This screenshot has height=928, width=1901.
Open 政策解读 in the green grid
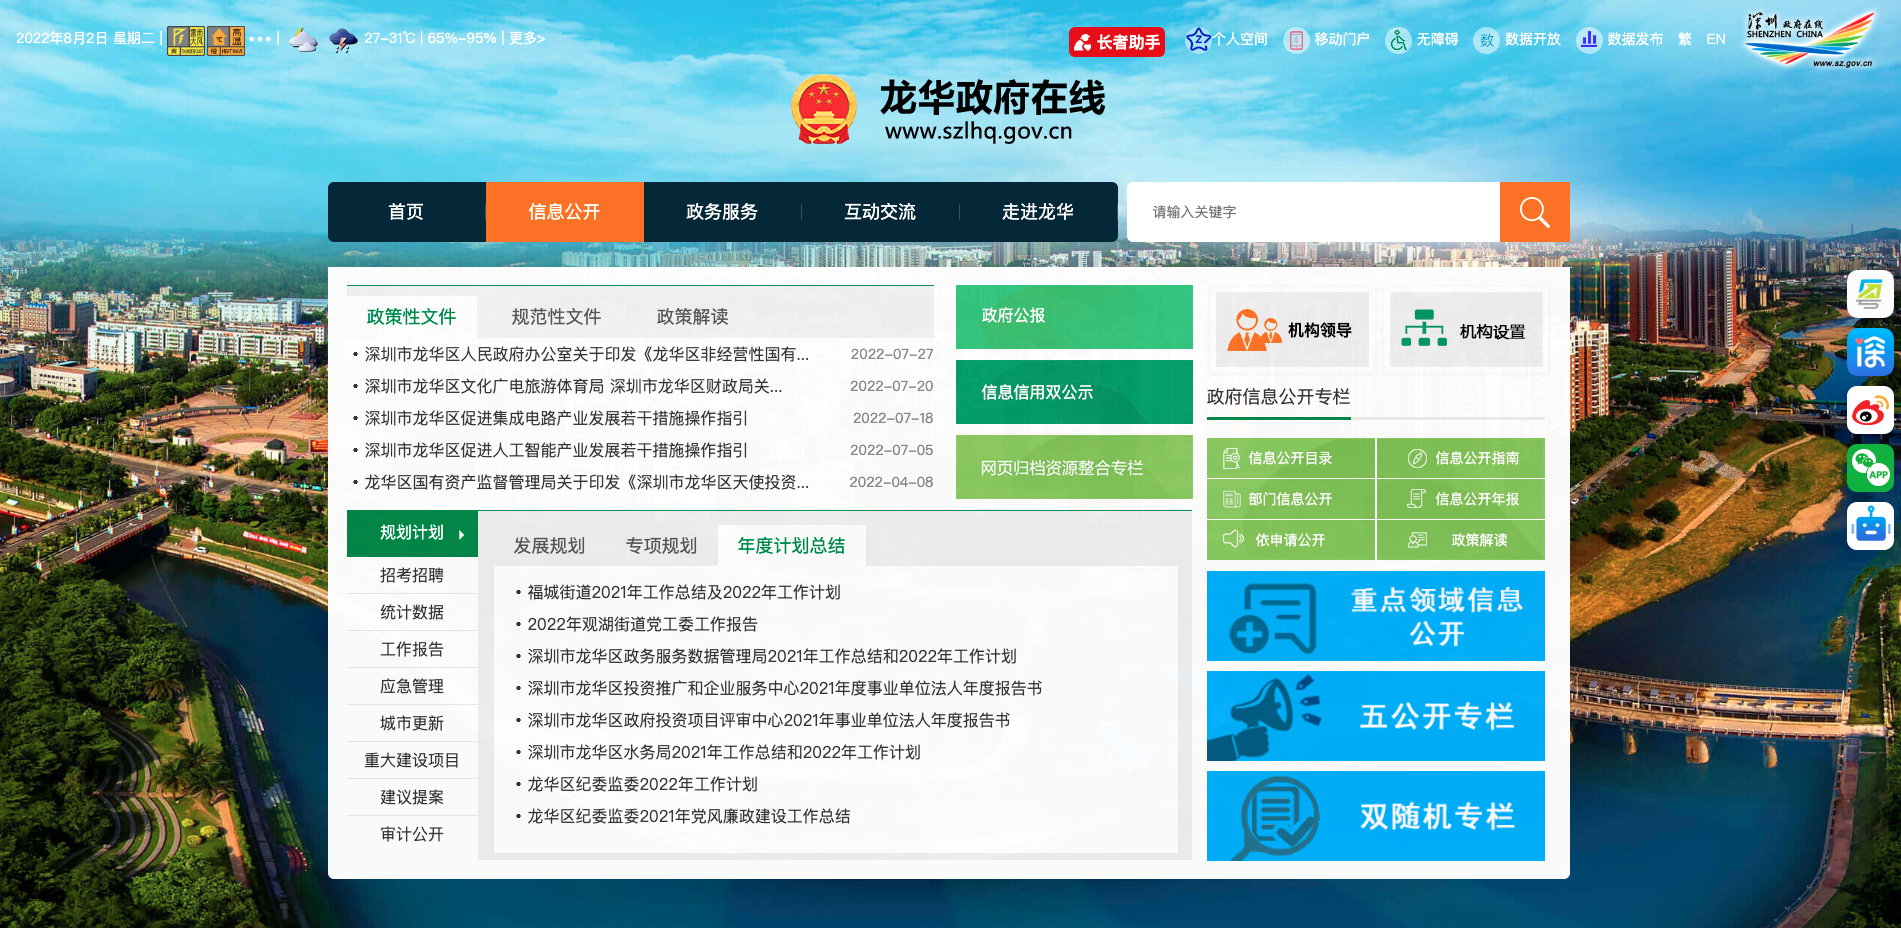click(x=1461, y=540)
